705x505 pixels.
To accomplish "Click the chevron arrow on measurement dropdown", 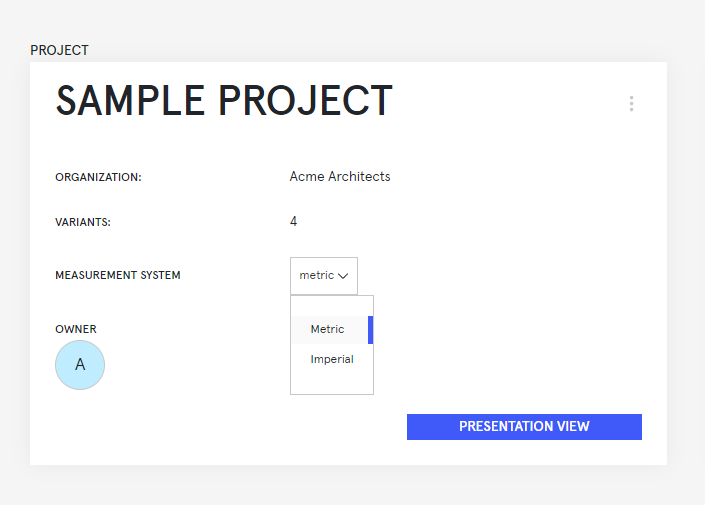I will (x=344, y=276).
